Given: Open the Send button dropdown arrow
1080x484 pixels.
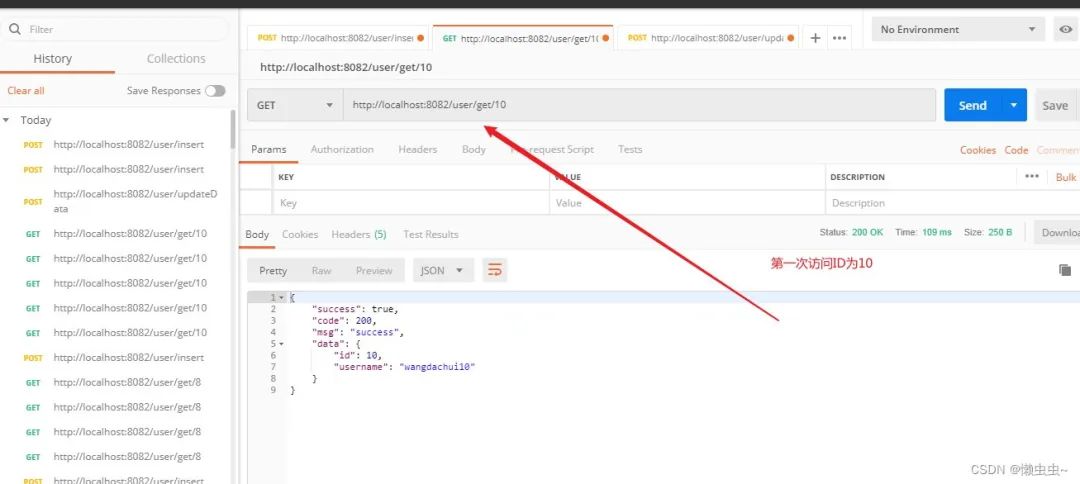Looking at the screenshot, I should click(1013, 105).
